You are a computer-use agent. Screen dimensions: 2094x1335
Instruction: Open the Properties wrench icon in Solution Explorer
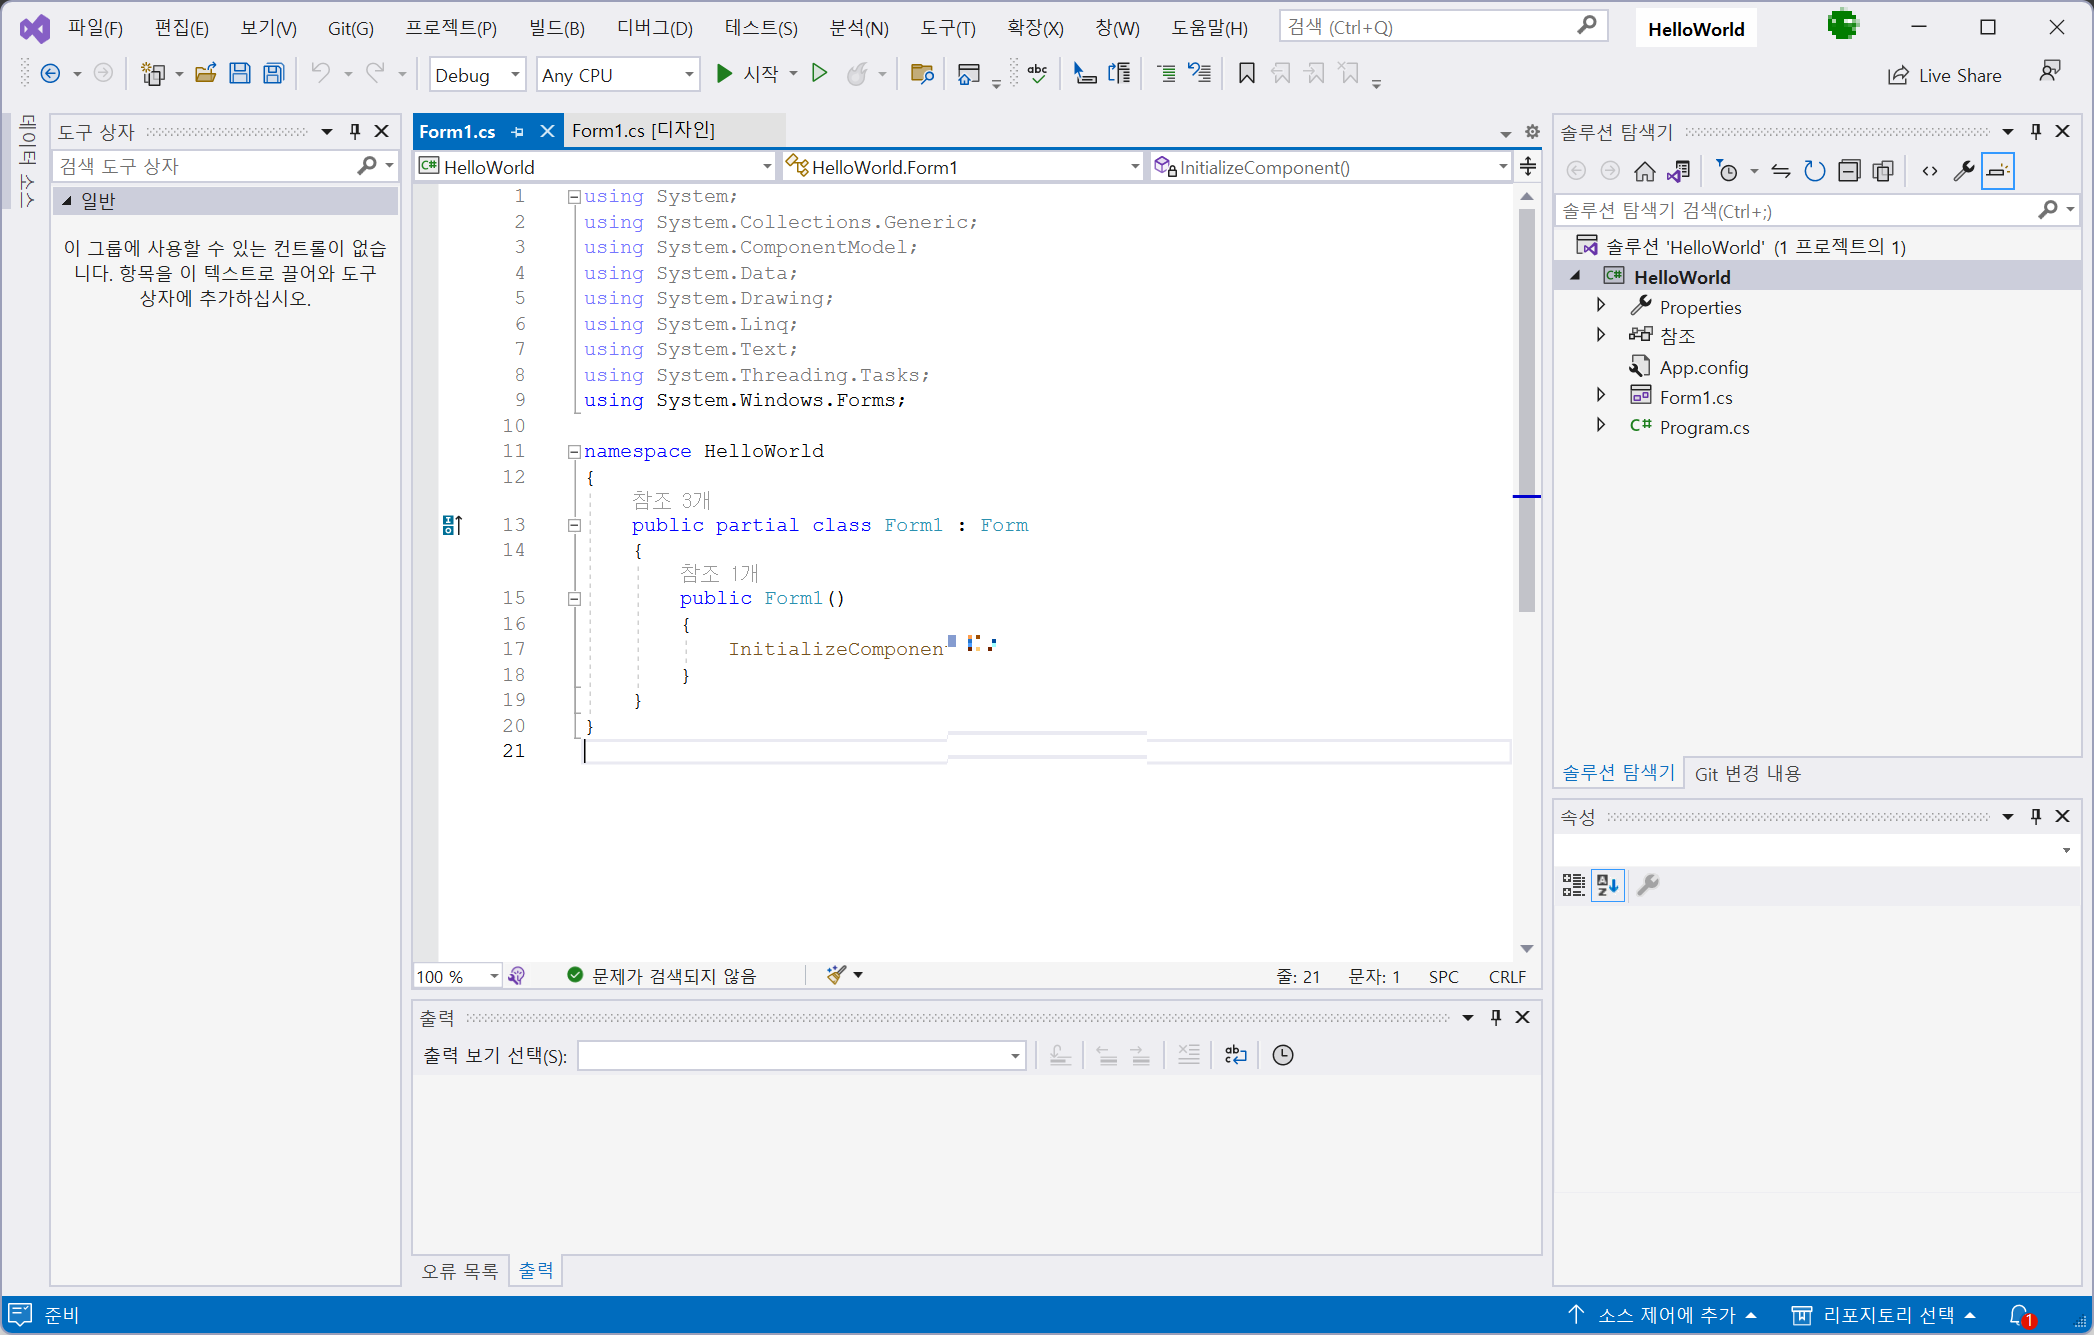pos(1963,171)
